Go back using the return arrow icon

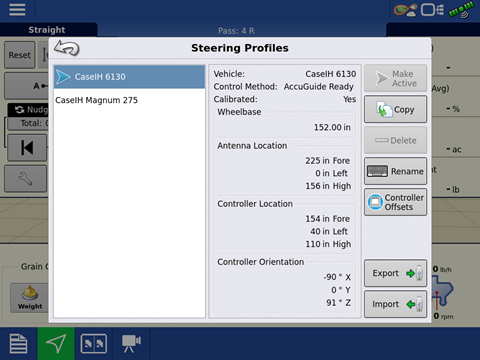67,48
